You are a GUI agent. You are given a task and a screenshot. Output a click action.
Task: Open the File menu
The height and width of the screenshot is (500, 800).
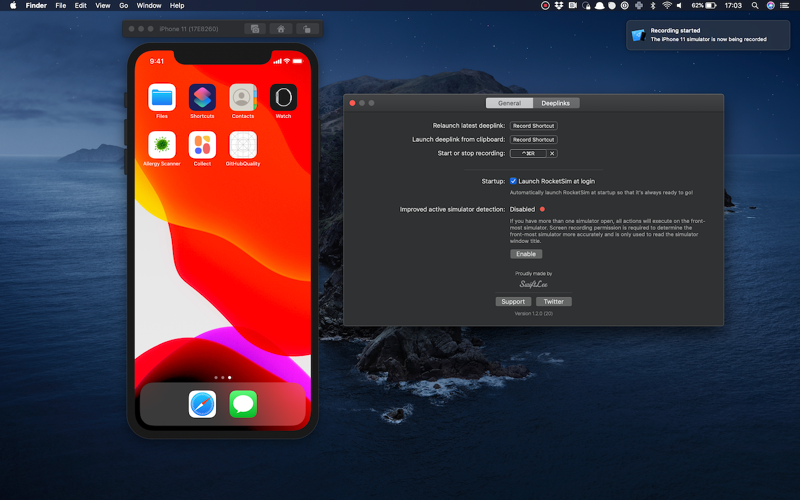[61, 6]
